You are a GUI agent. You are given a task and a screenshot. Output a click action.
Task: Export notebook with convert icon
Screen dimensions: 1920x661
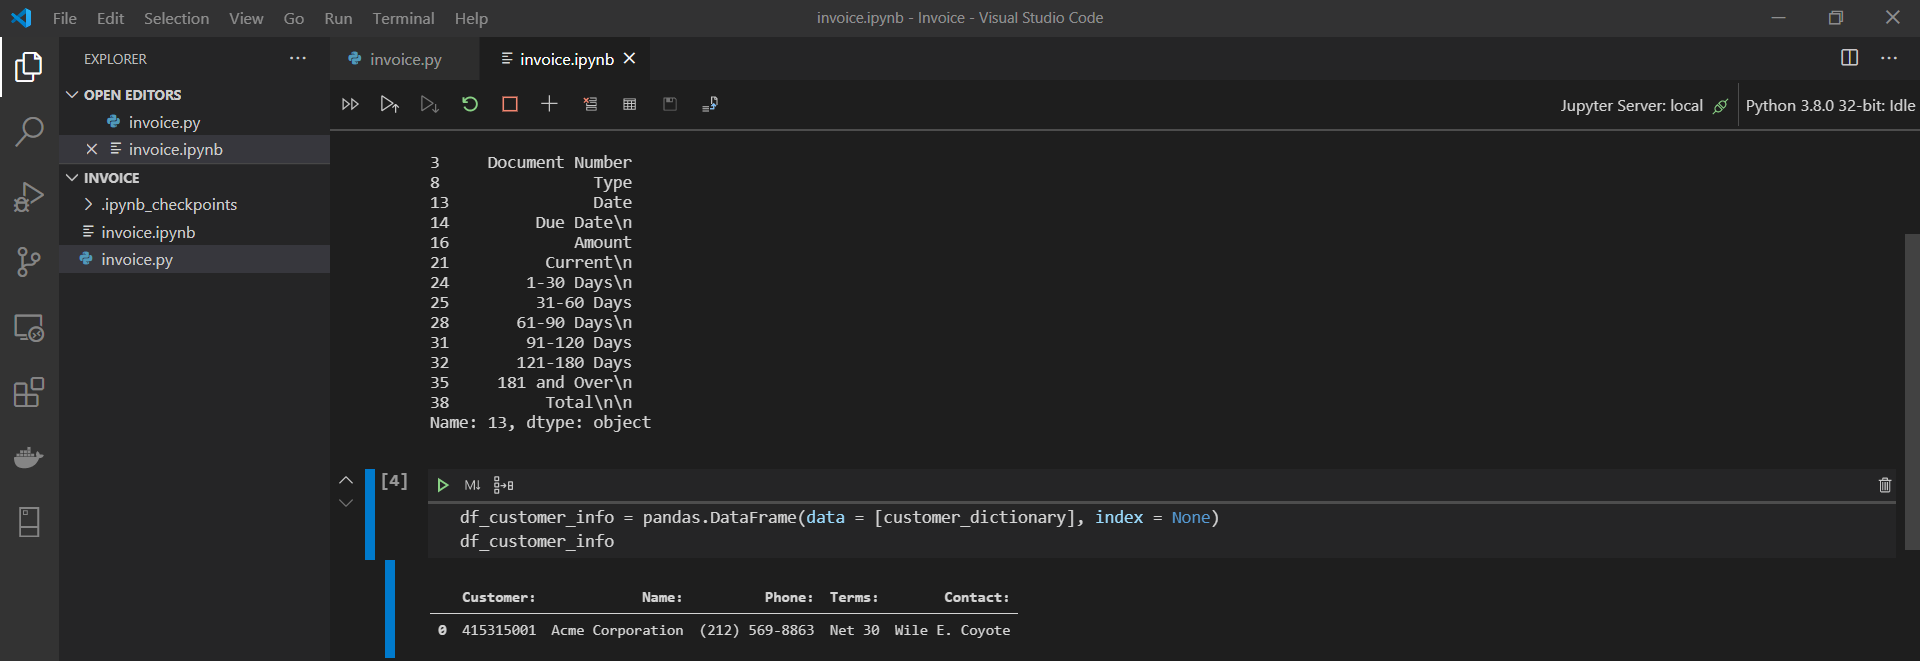710,104
